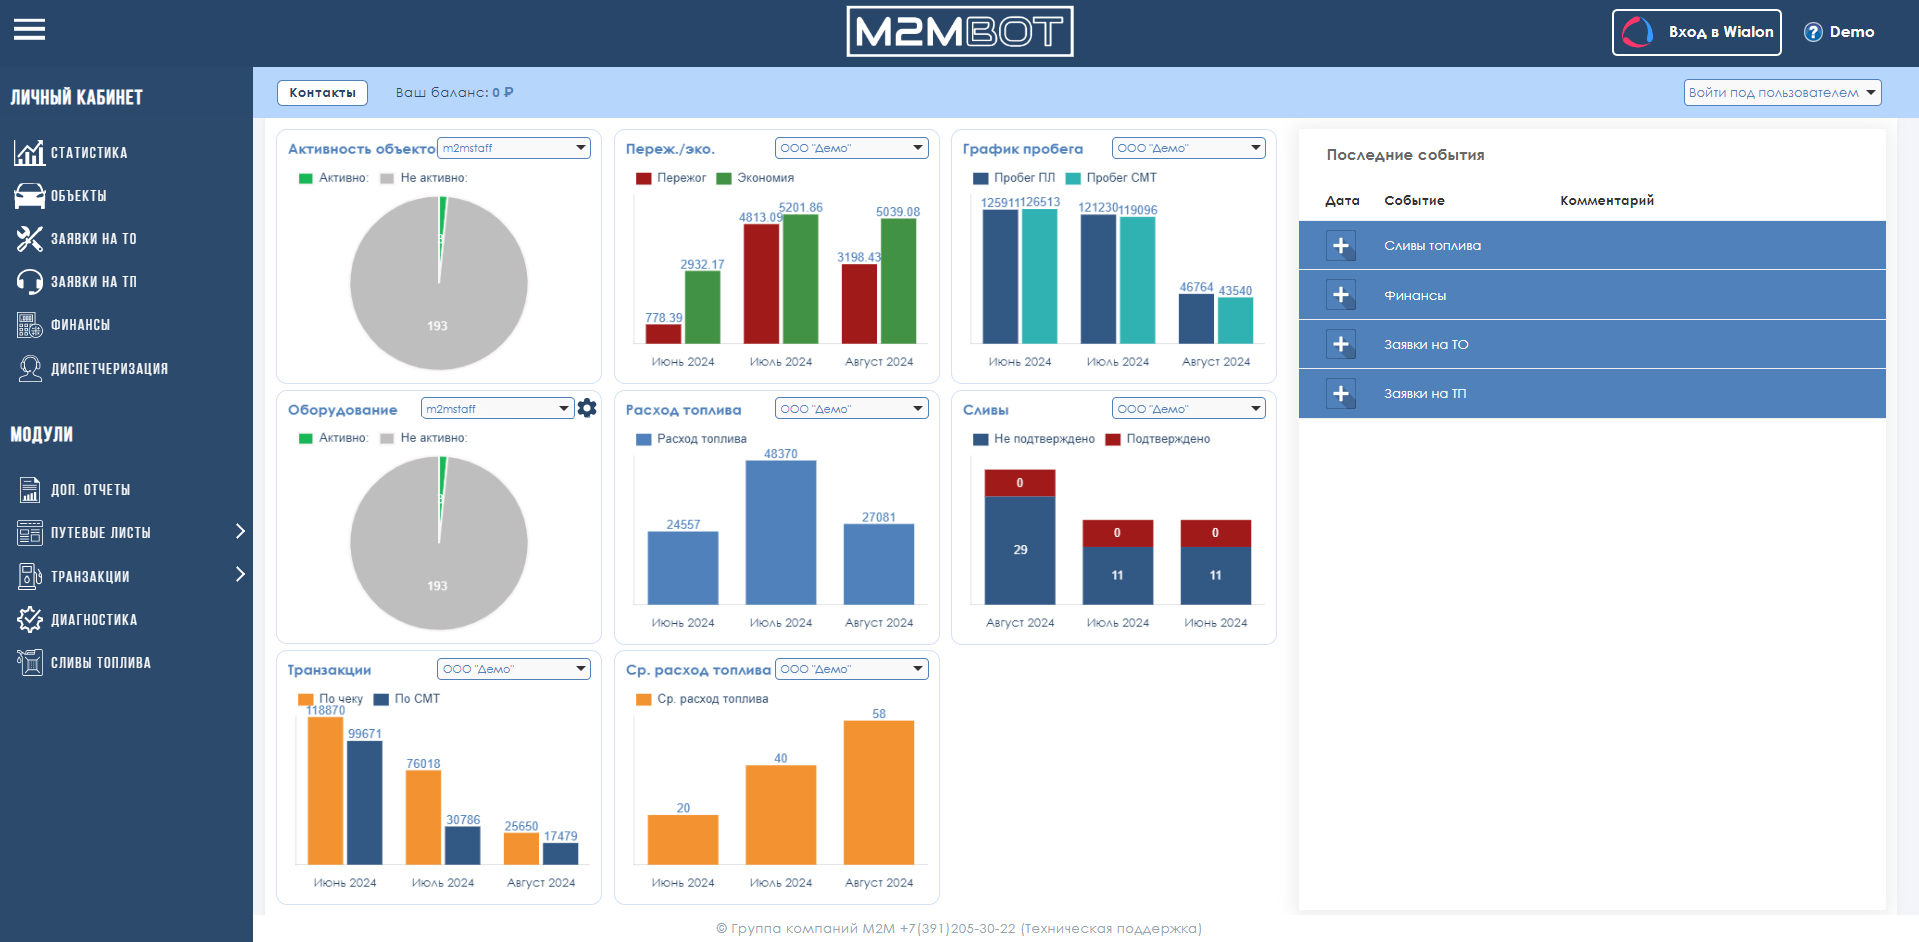Open the Войти под пользователем dropdown
Image resolution: width=1919 pixels, height=942 pixels.
click(x=1782, y=92)
